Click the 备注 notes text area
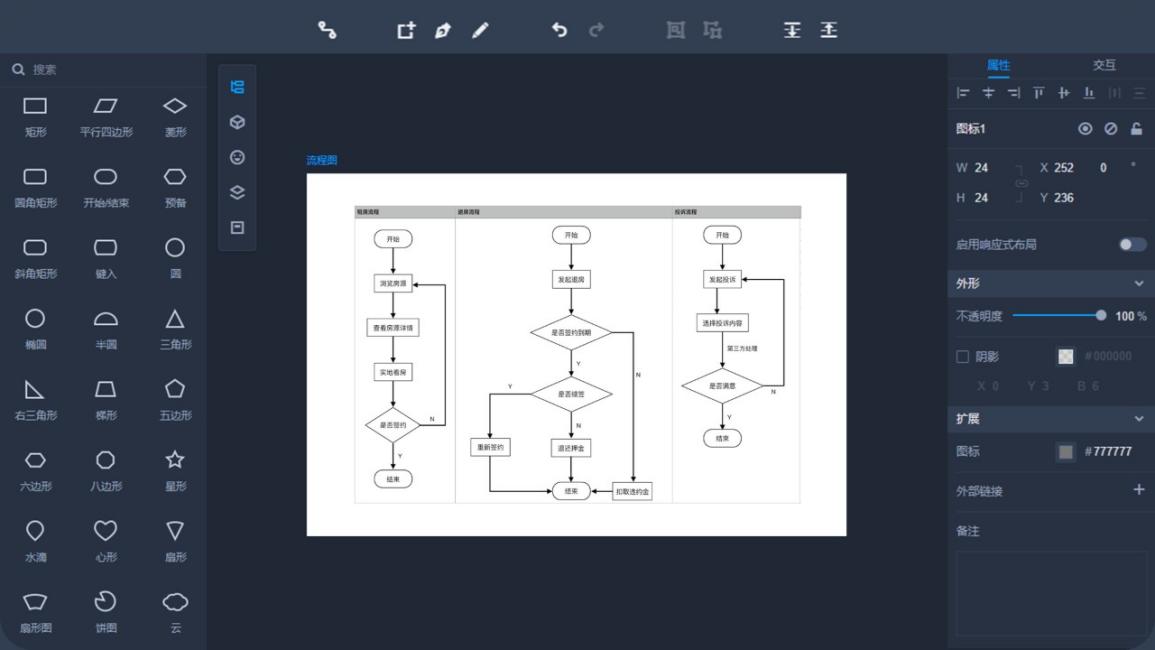 pos(1051,593)
